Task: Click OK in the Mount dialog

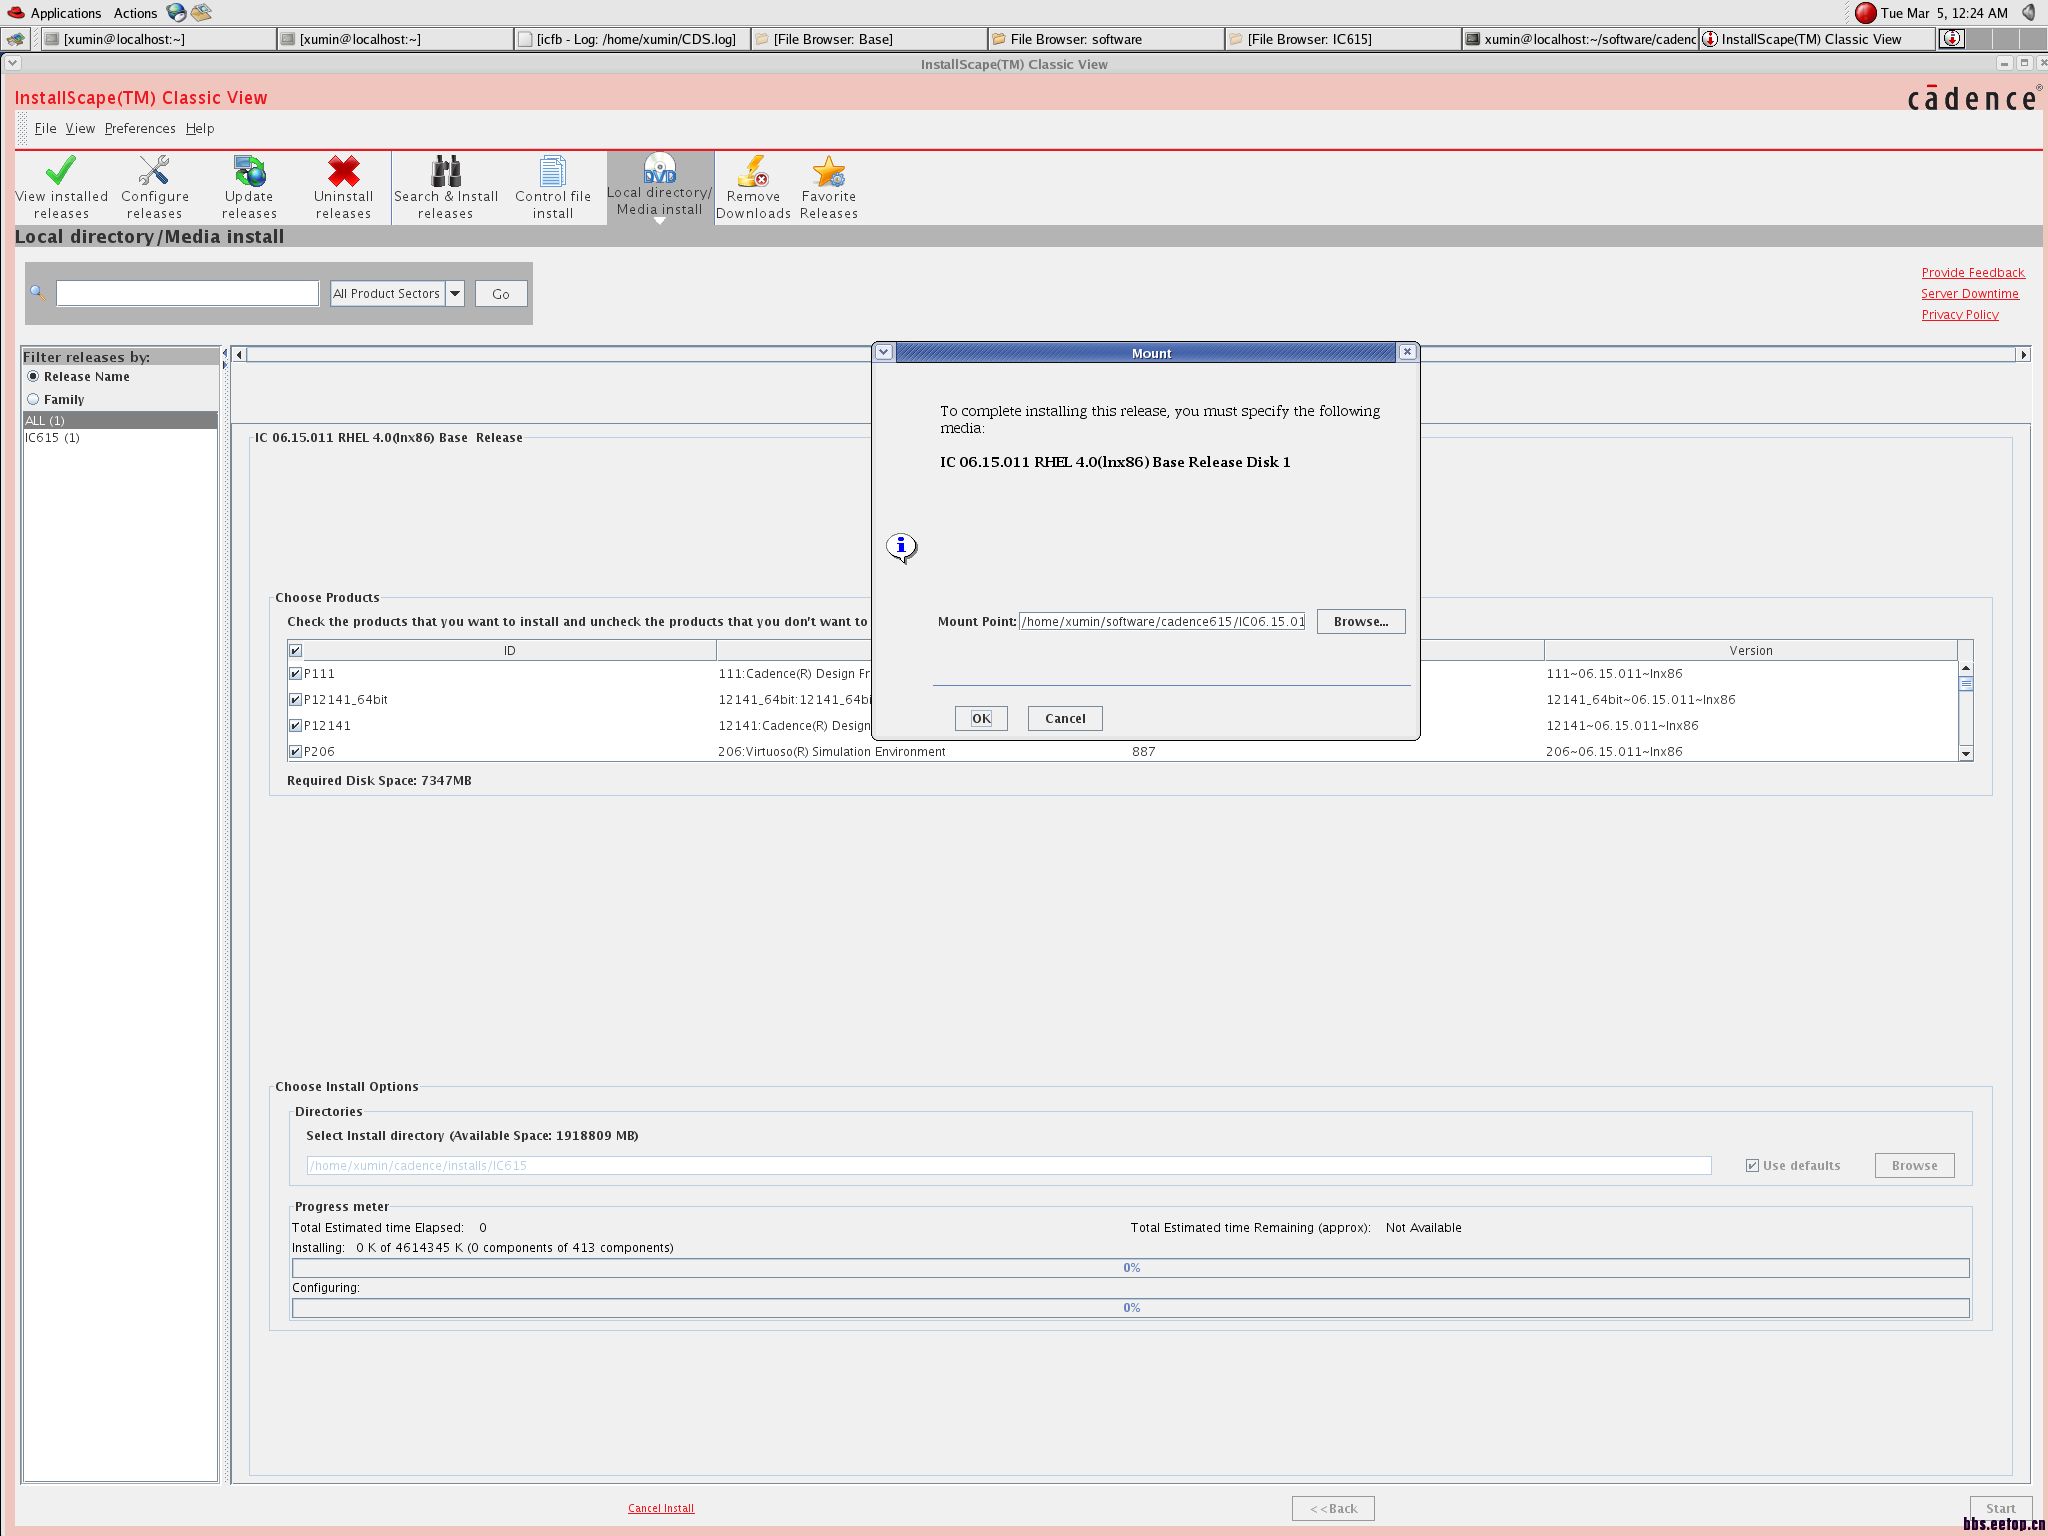Action: 981,719
